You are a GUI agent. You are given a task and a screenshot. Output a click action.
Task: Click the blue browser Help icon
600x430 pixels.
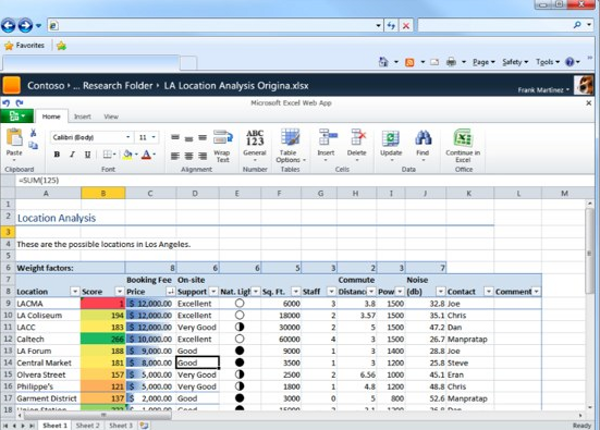click(x=569, y=62)
